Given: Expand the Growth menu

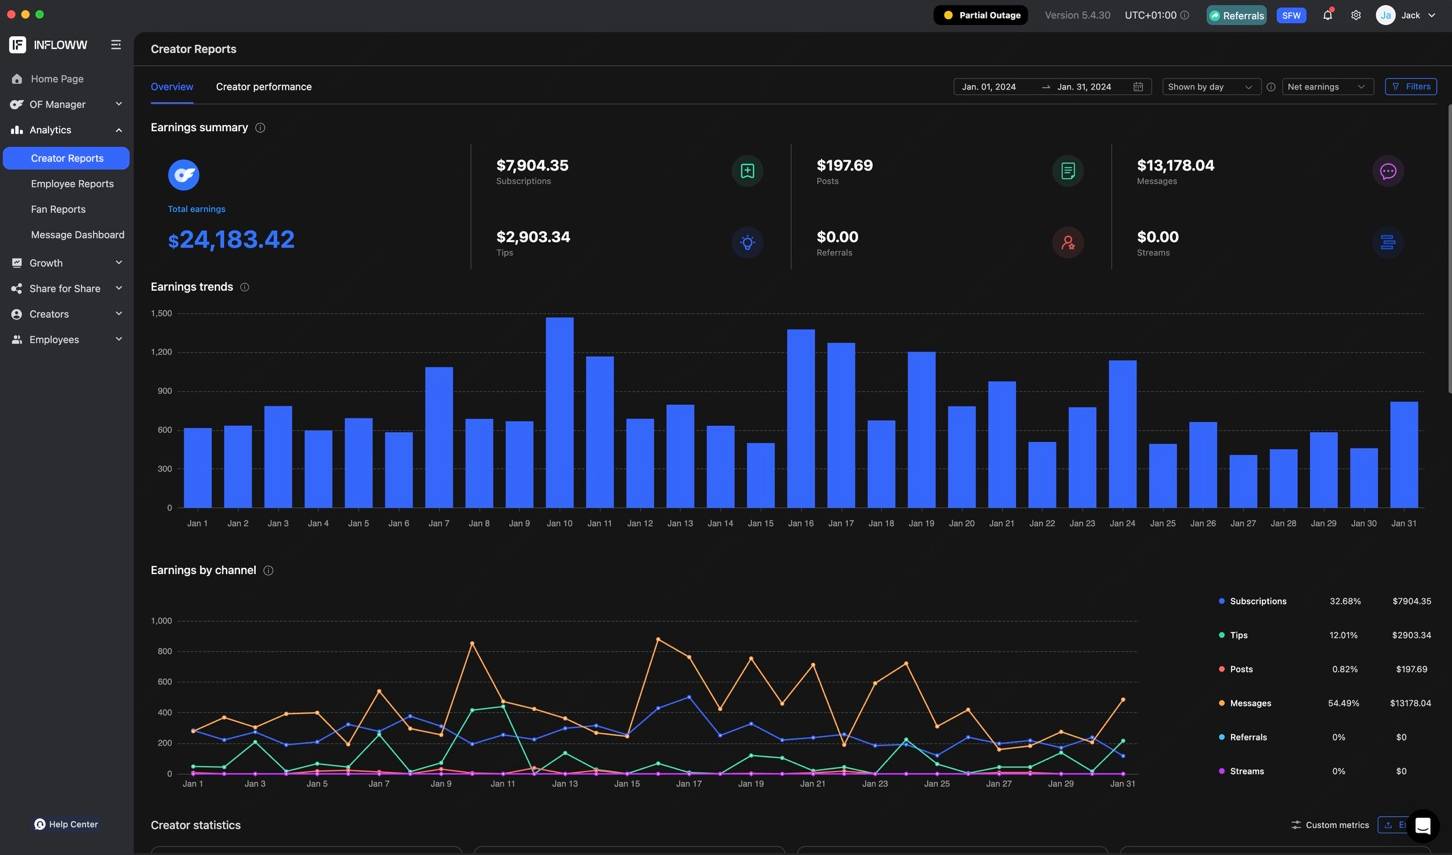Looking at the screenshot, I should pyautogui.click(x=66, y=263).
